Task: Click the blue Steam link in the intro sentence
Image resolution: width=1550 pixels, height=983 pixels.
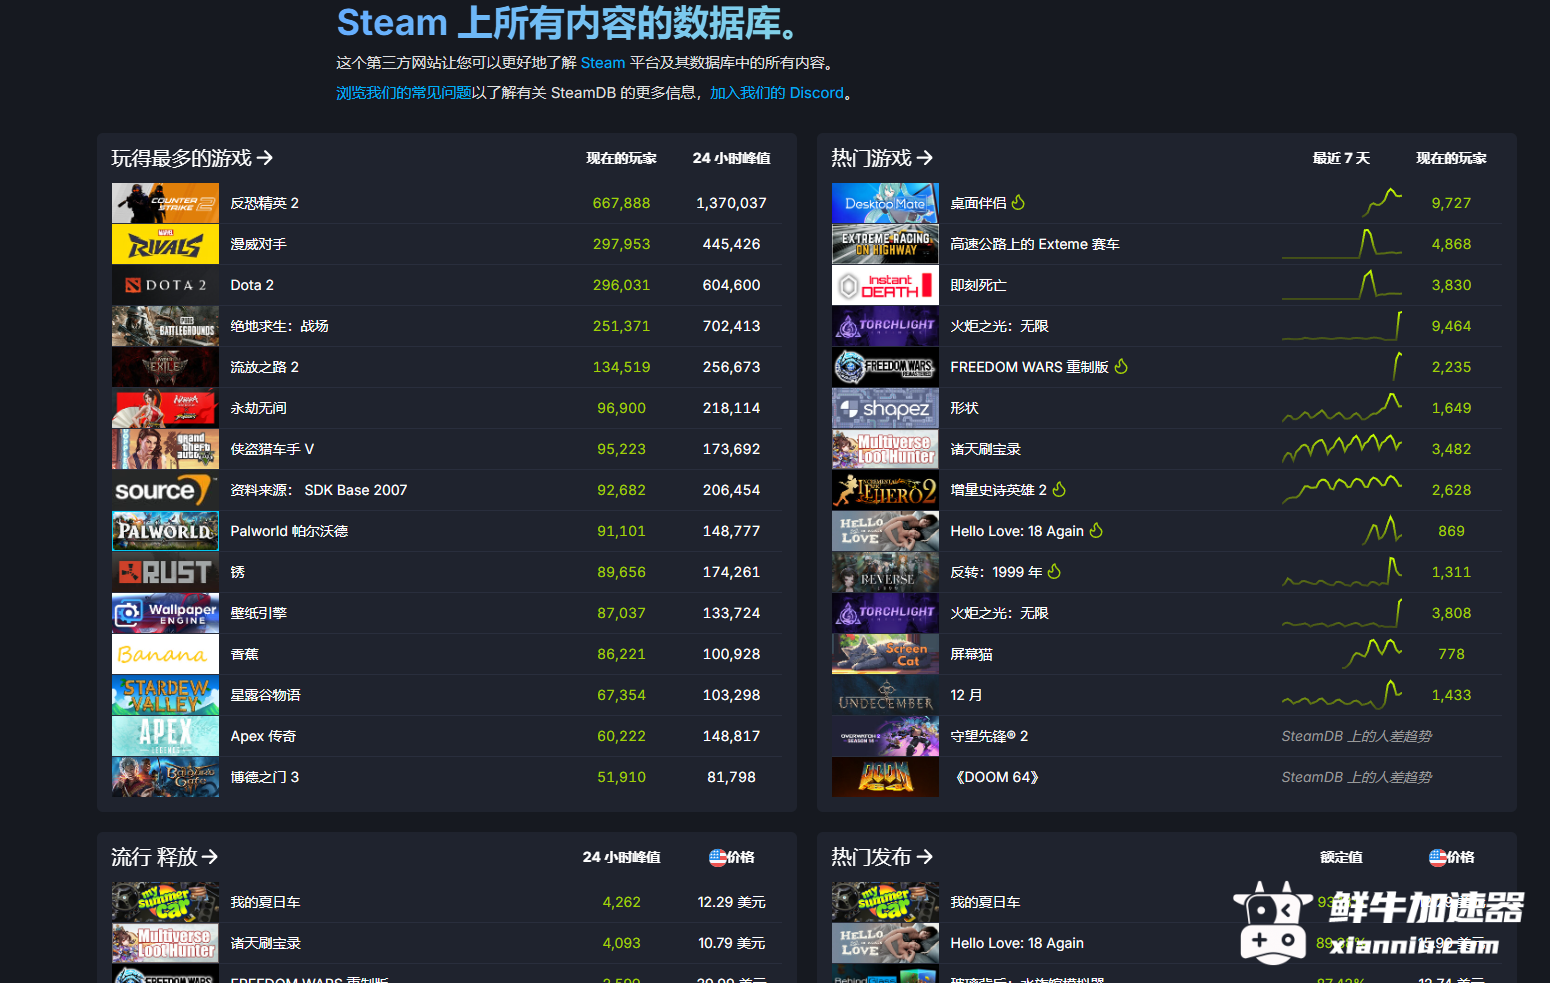Action: (x=603, y=63)
